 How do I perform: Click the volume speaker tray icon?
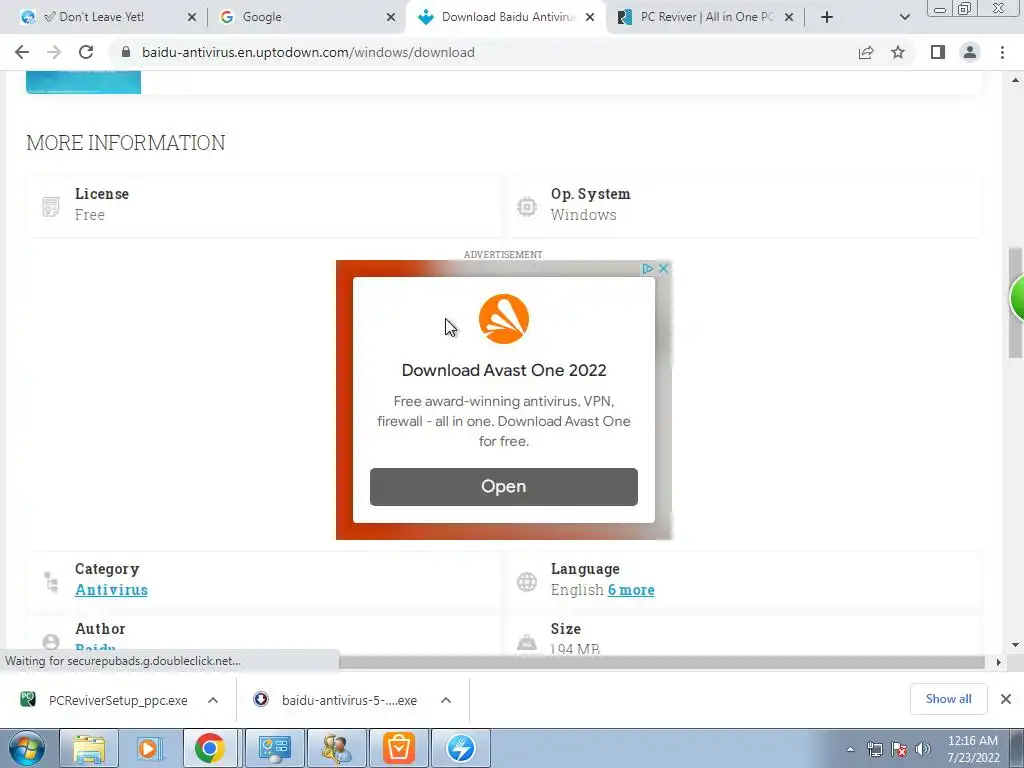tap(922, 749)
